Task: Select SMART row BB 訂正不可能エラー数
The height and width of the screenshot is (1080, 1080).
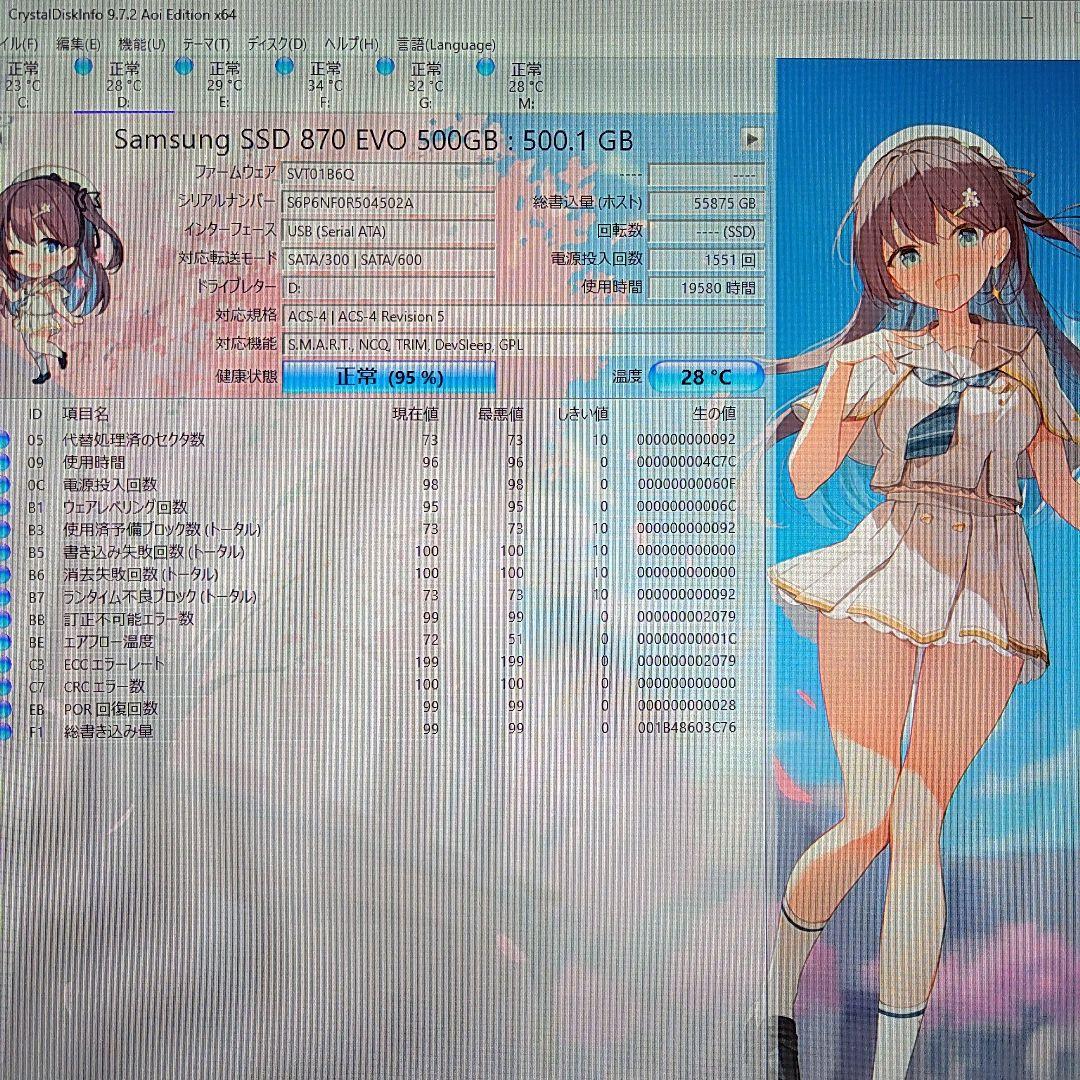Action: [x=382, y=618]
